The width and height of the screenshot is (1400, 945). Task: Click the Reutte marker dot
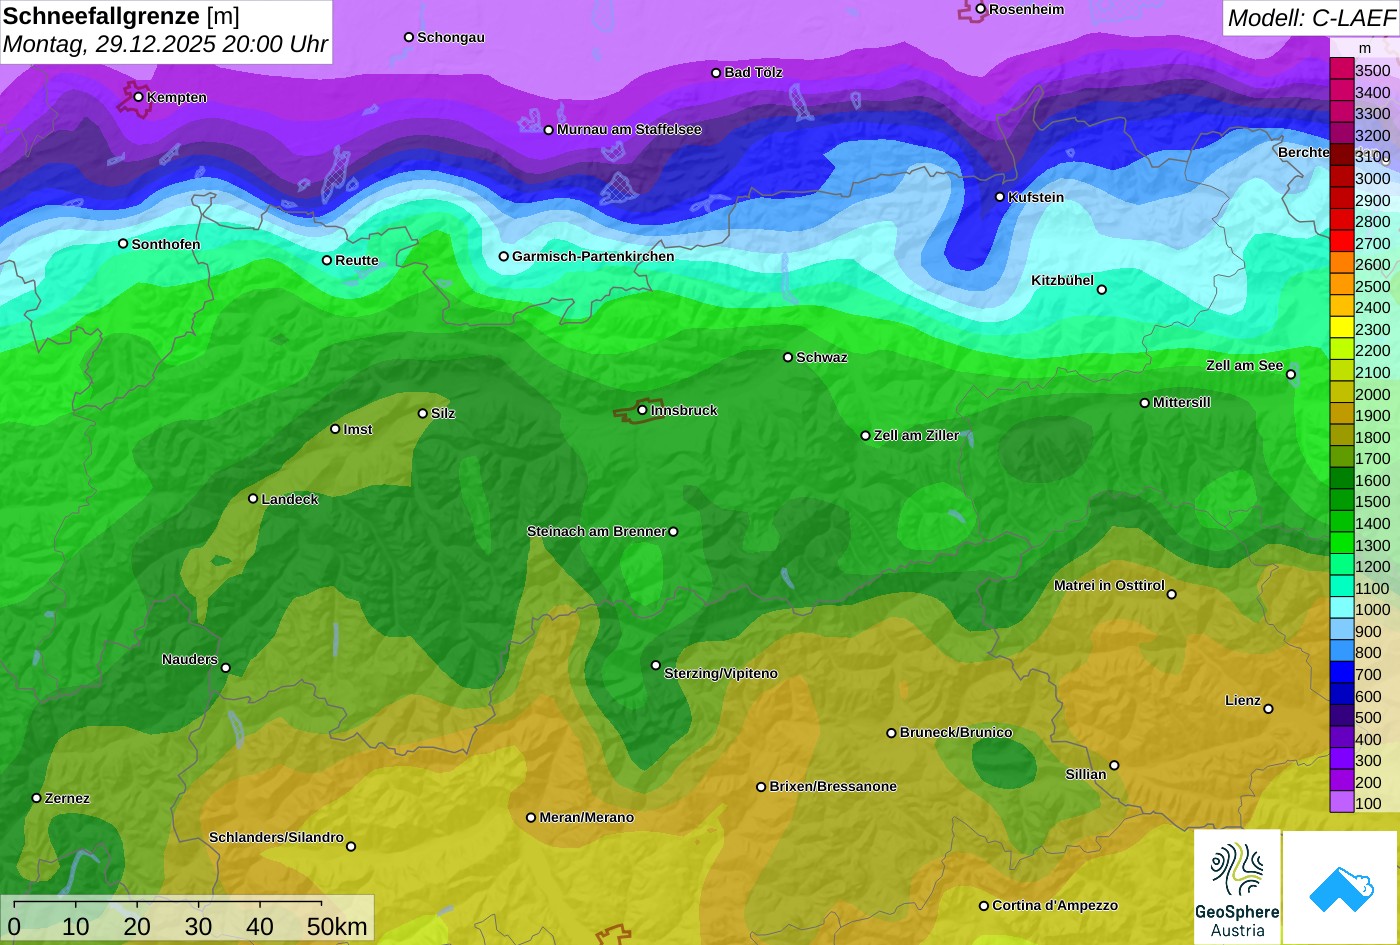coord(327,260)
